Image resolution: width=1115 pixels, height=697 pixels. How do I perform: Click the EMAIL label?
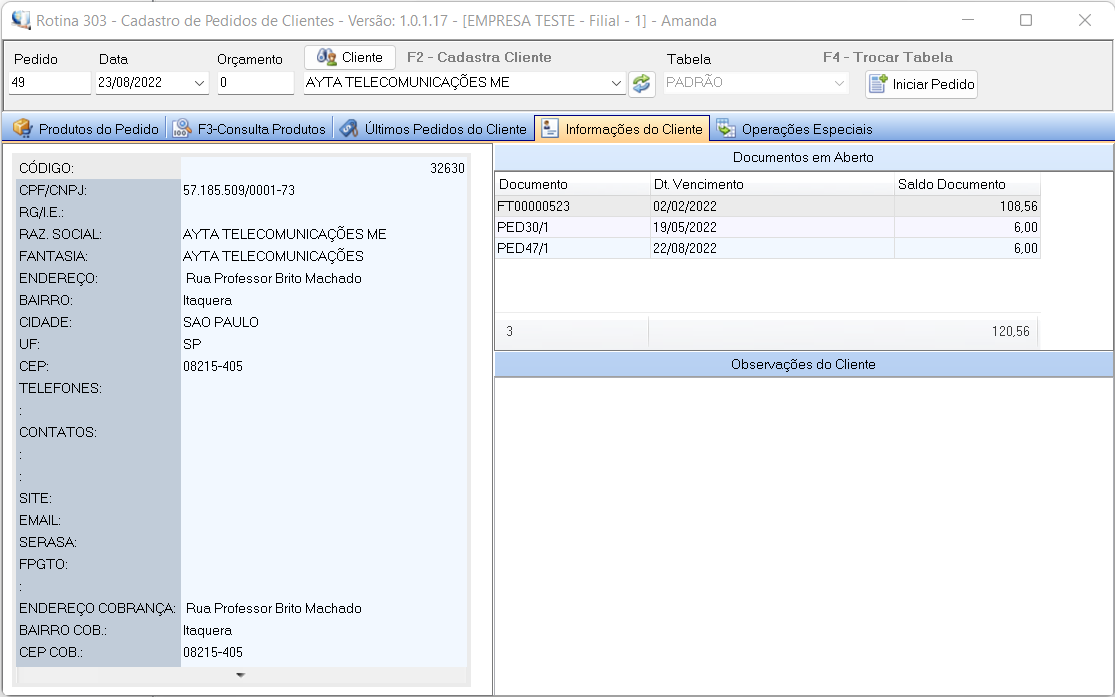click(40, 521)
